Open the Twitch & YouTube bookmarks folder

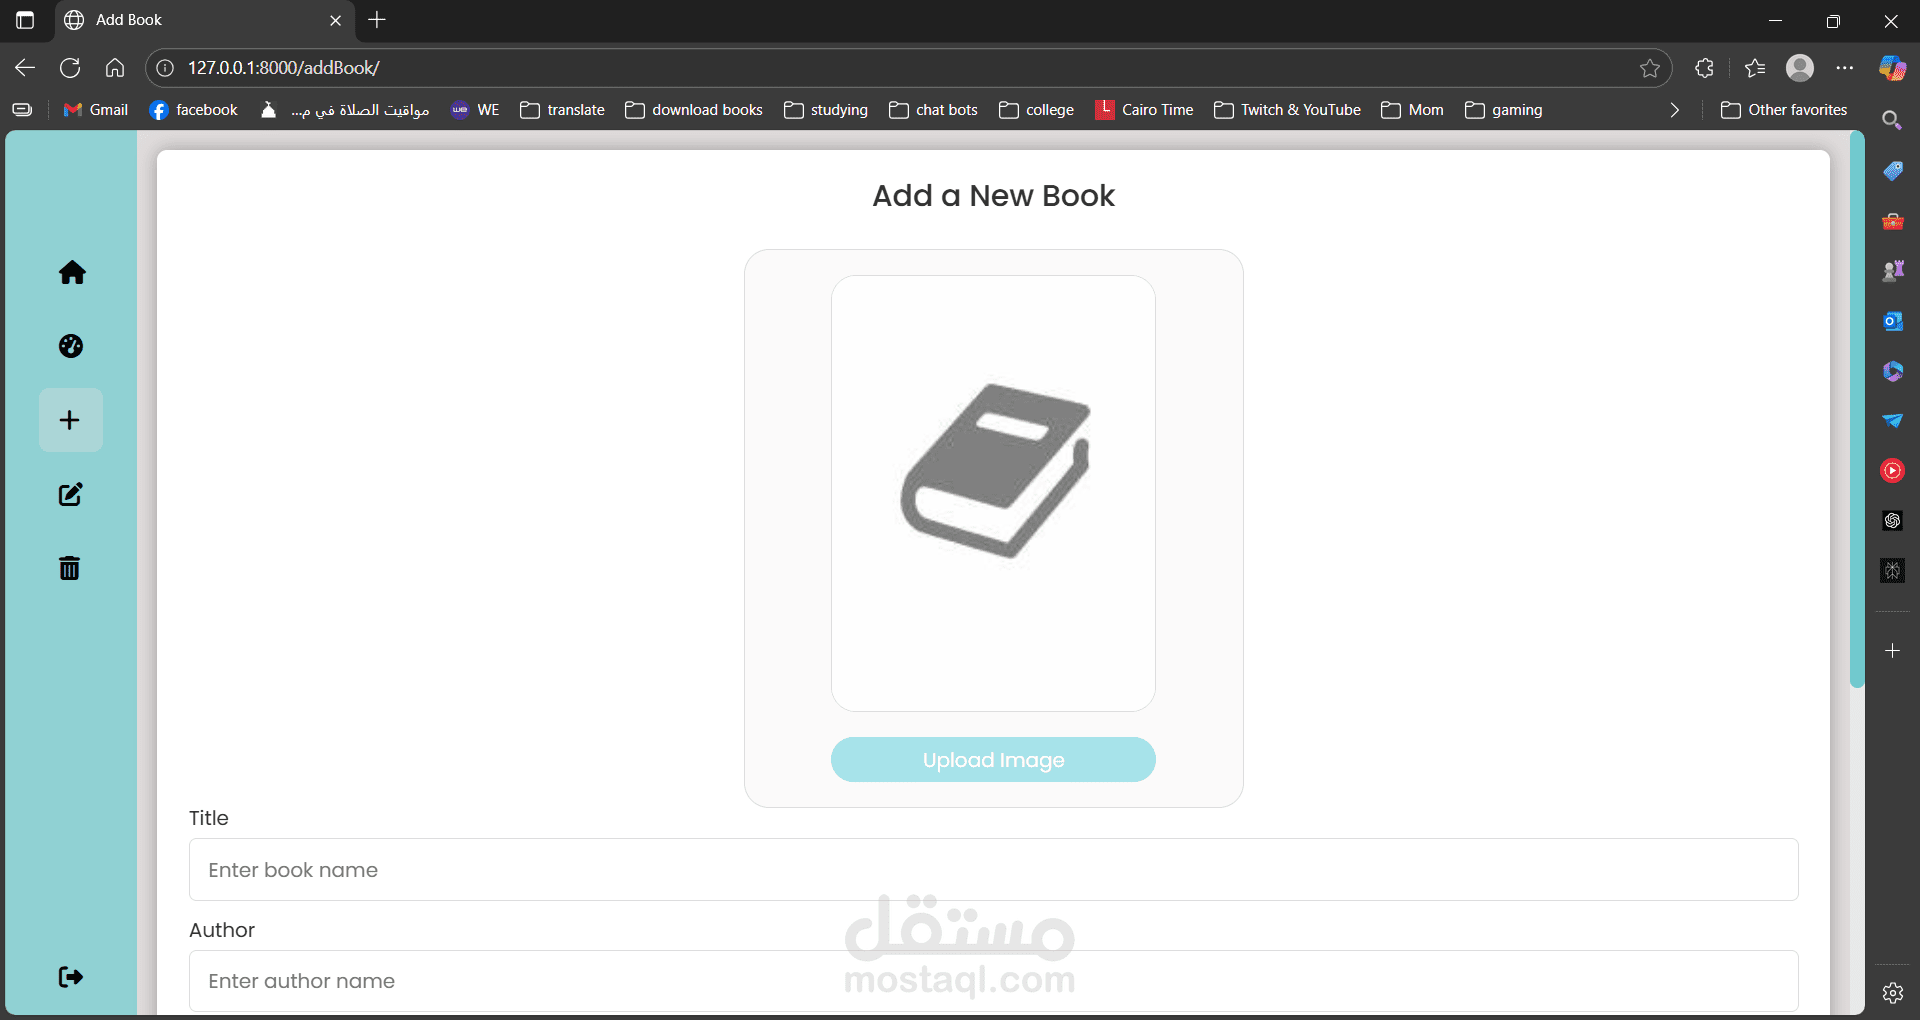pyautogui.click(x=1288, y=110)
